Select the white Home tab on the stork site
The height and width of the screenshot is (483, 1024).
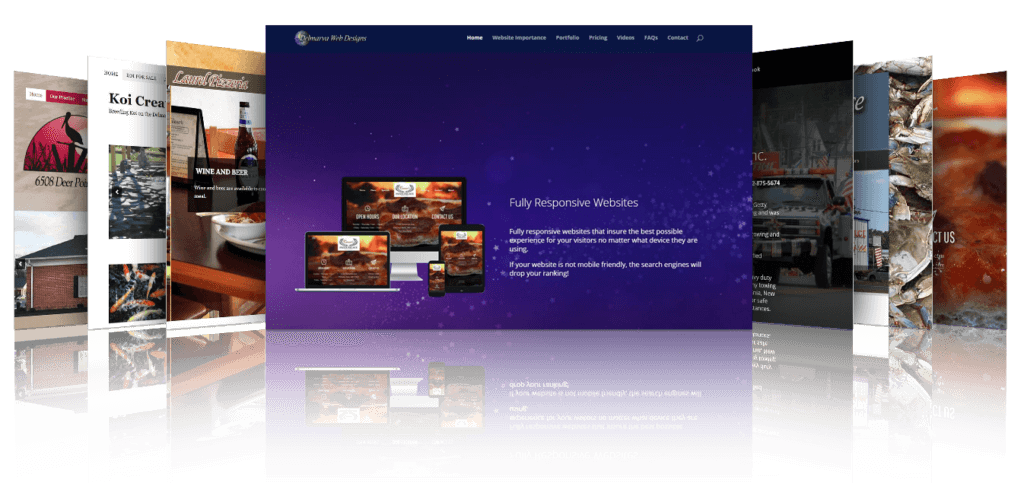tap(35, 95)
